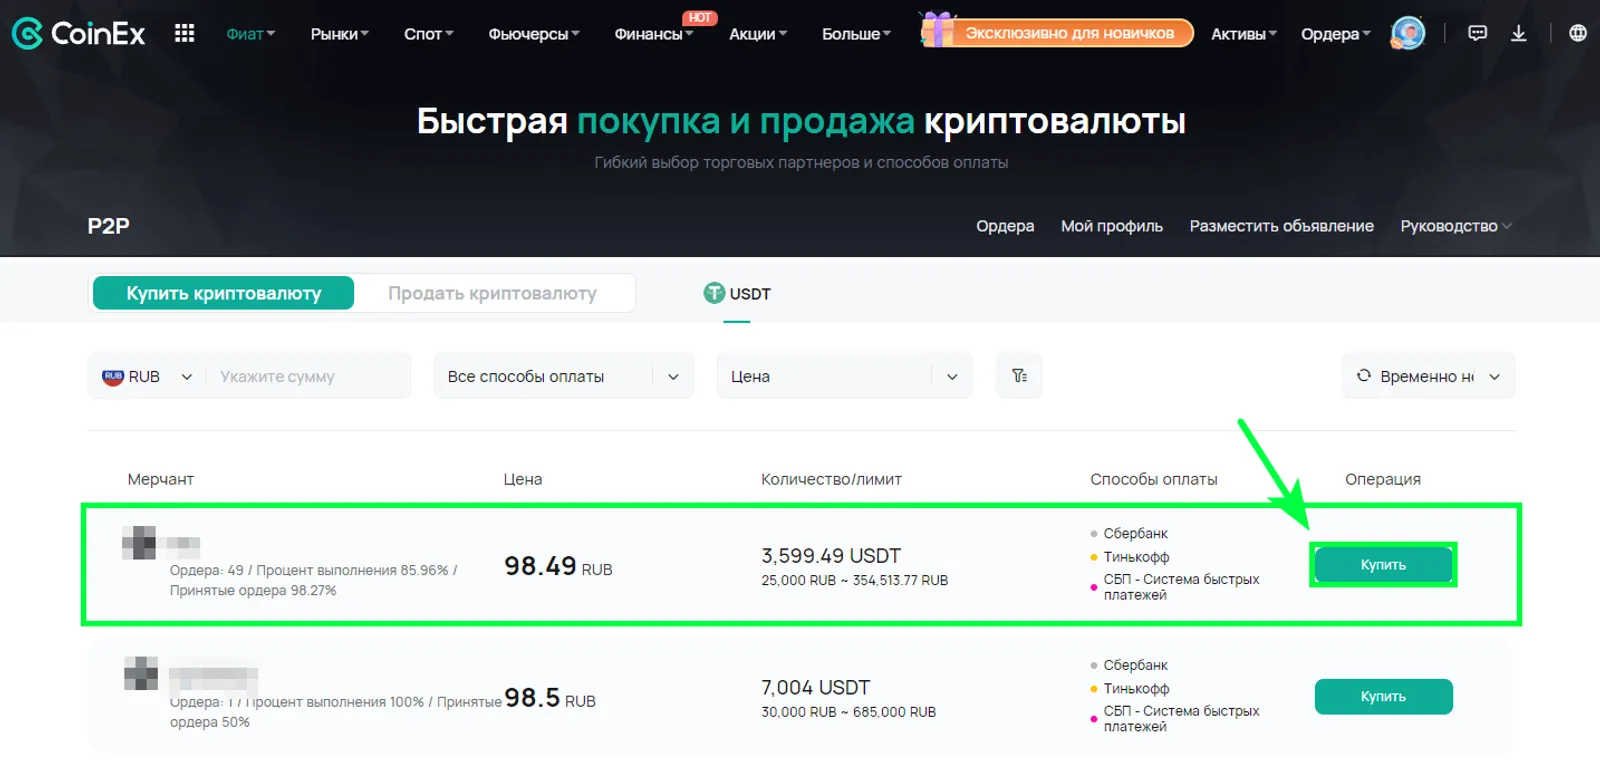This screenshot has width=1600, height=765.
Task: Click the 25,000 RUB ~ 354,513.77 RUB limit
Action: coord(854,580)
